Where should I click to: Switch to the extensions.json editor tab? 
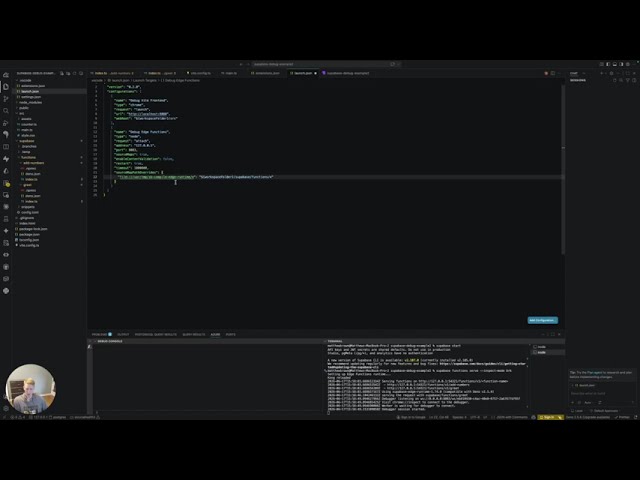265,73
